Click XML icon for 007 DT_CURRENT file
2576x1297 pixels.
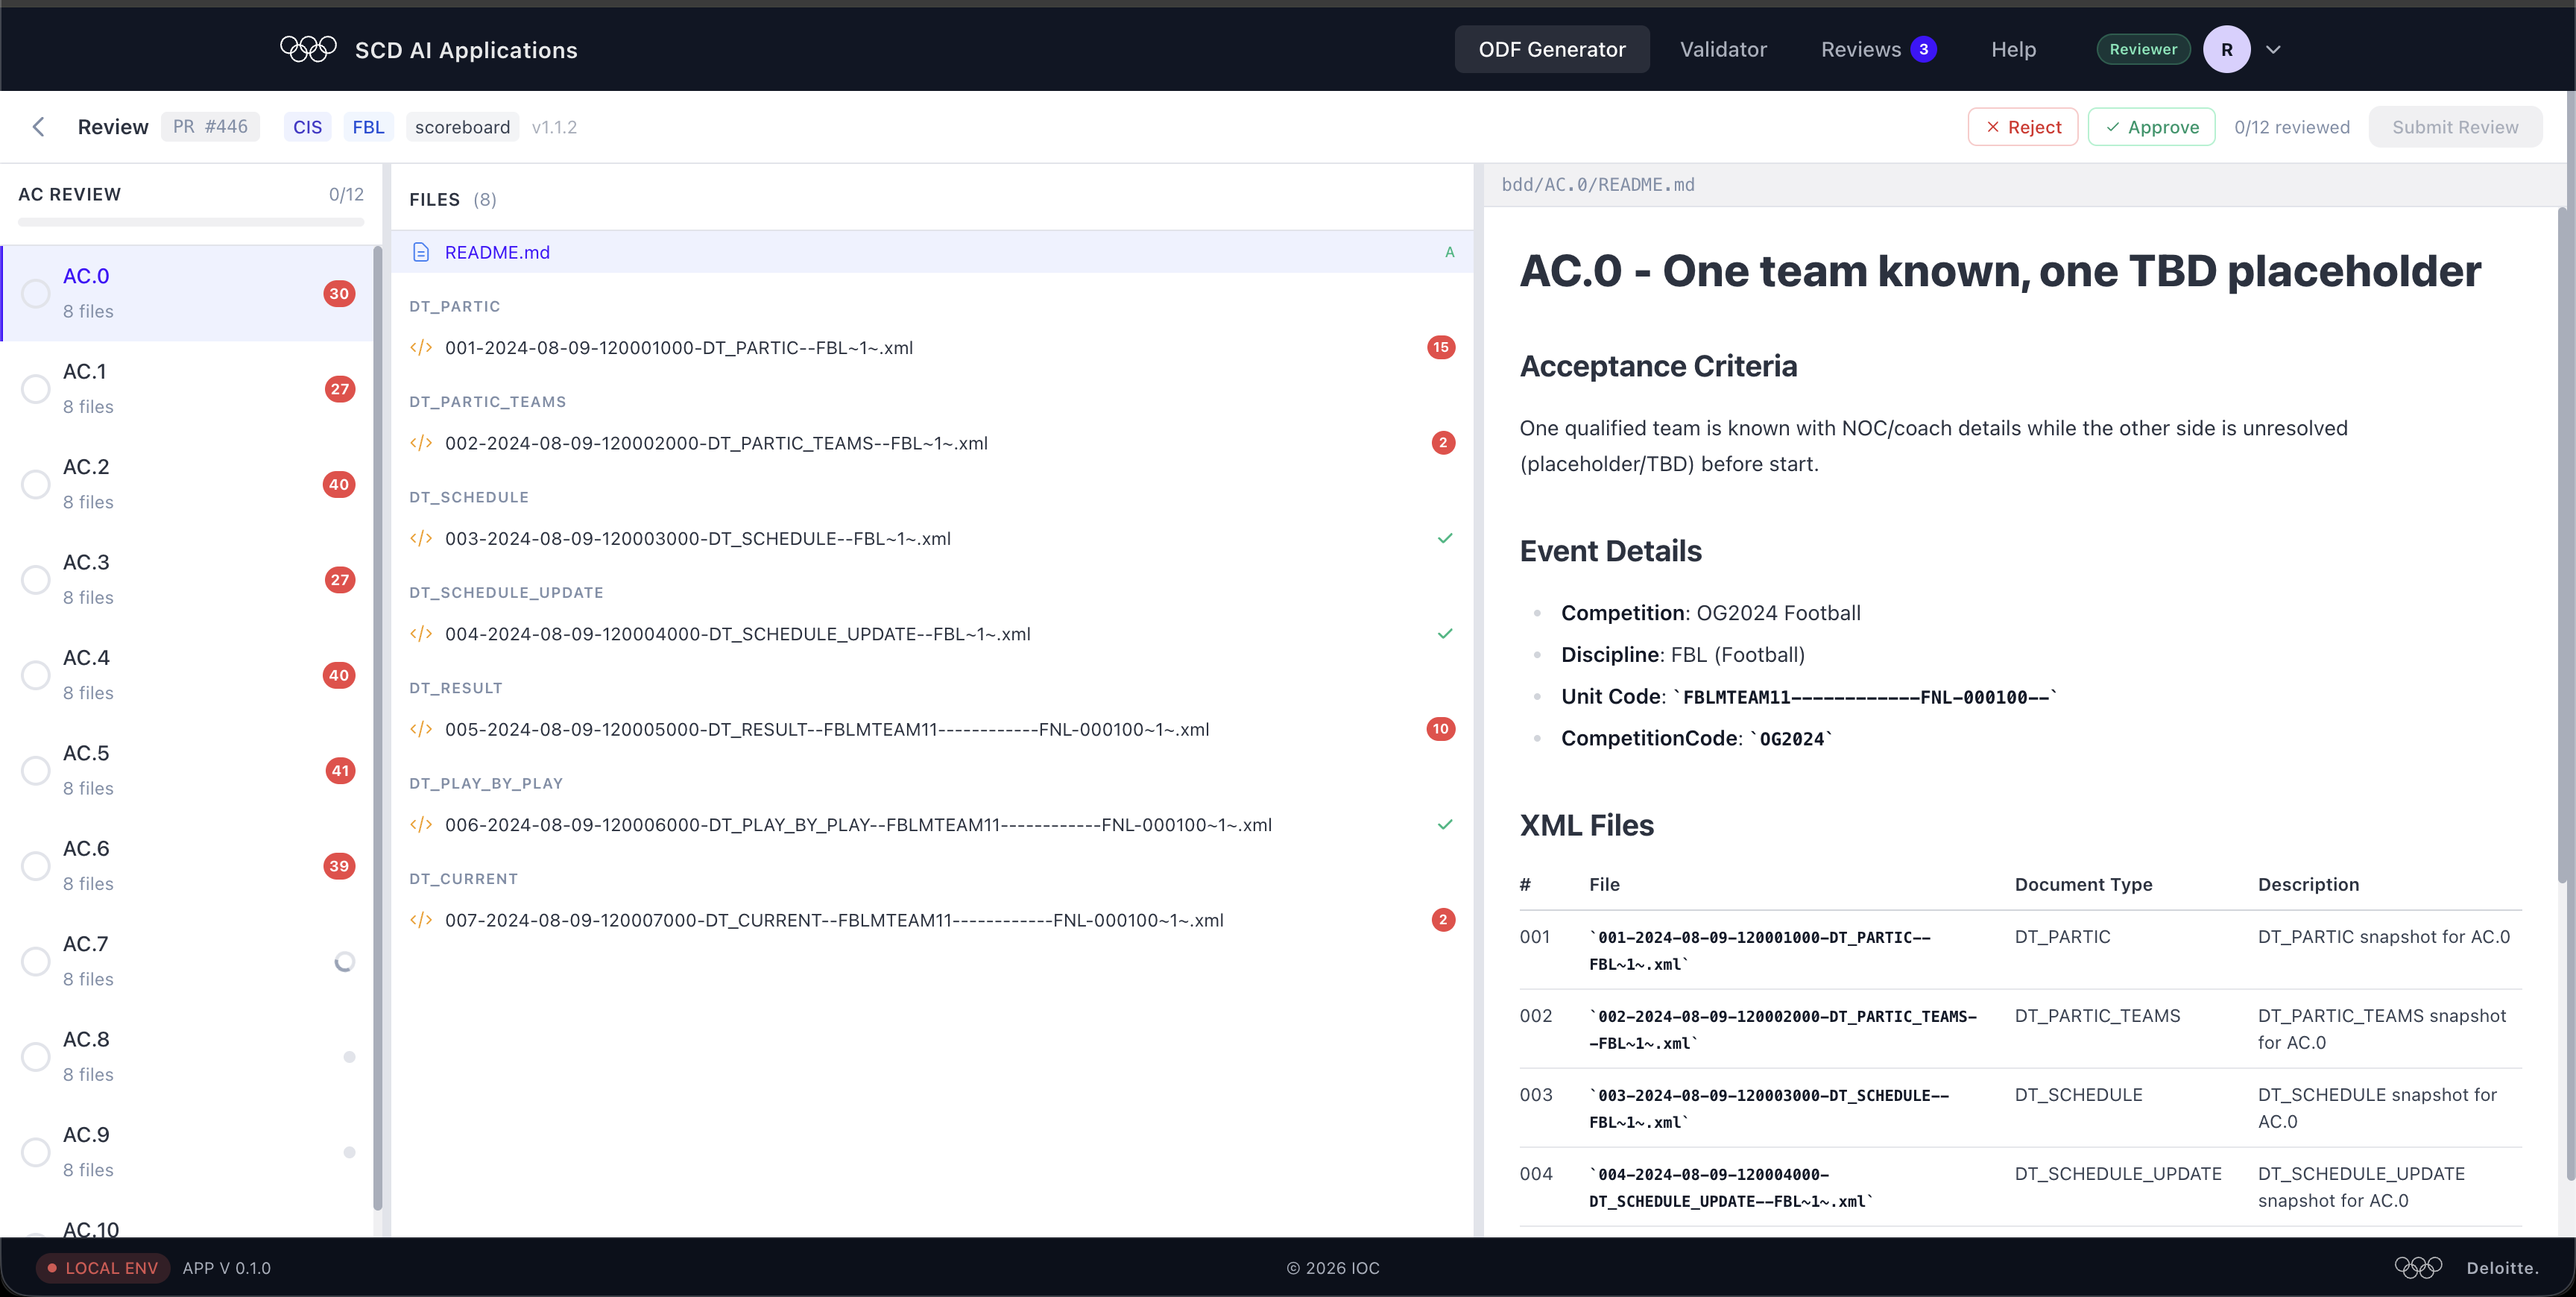(x=421, y=920)
